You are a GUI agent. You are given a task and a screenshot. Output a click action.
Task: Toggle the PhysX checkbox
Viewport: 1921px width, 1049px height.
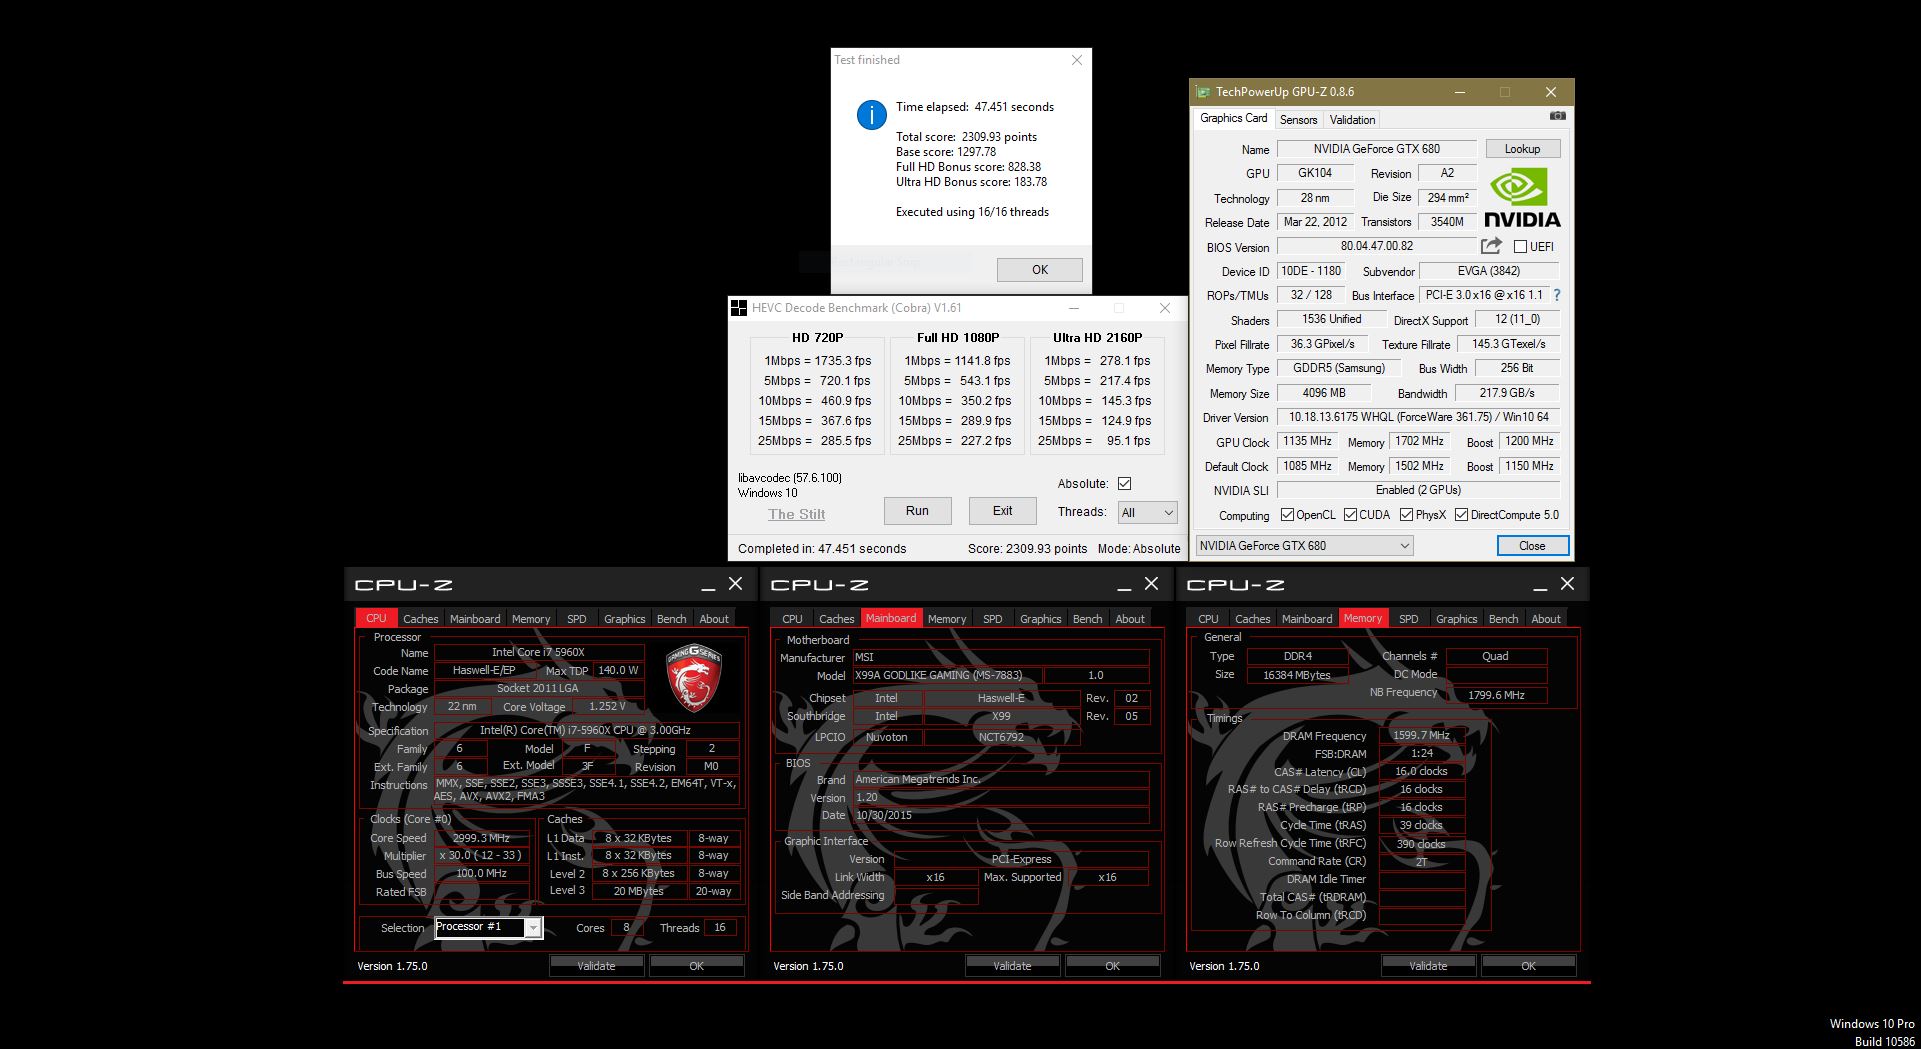[1406, 515]
